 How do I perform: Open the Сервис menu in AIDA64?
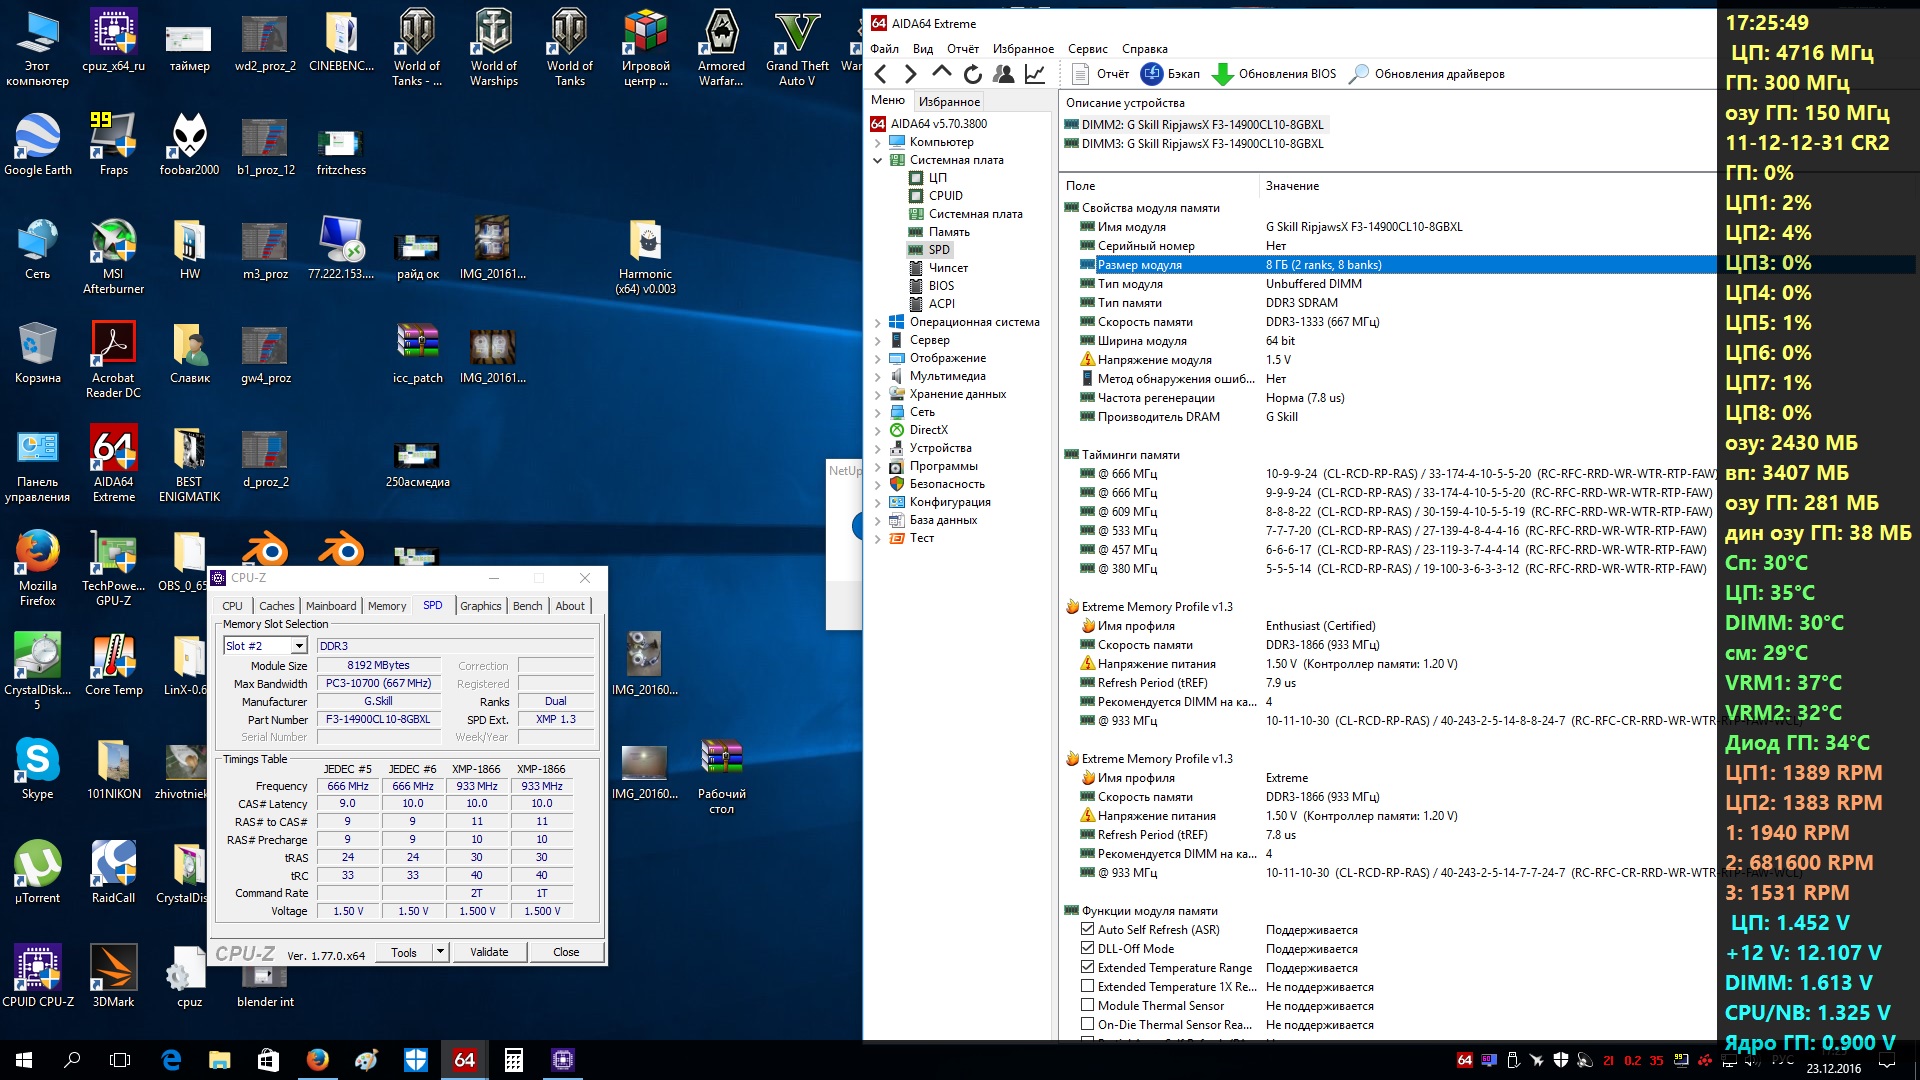[x=1087, y=49]
